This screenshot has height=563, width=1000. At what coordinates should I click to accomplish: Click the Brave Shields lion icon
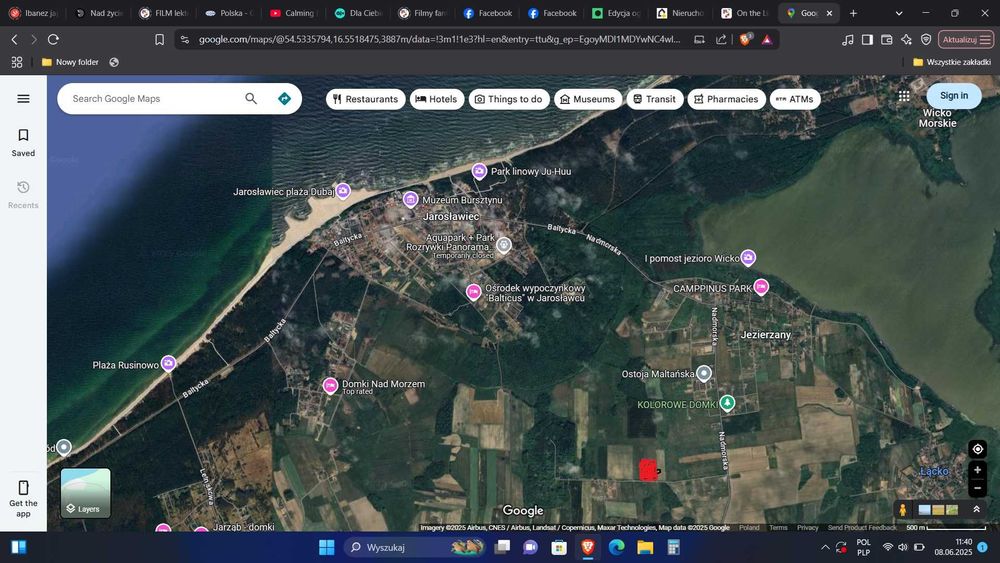745,40
